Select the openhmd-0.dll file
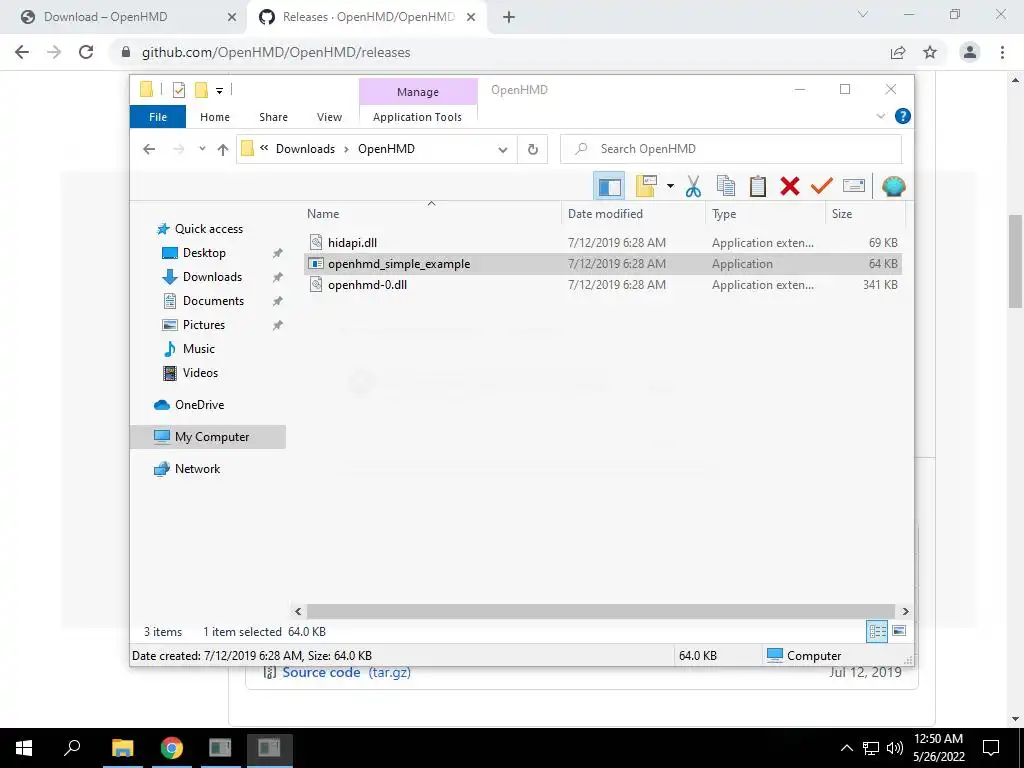This screenshot has width=1024, height=768. point(603,285)
